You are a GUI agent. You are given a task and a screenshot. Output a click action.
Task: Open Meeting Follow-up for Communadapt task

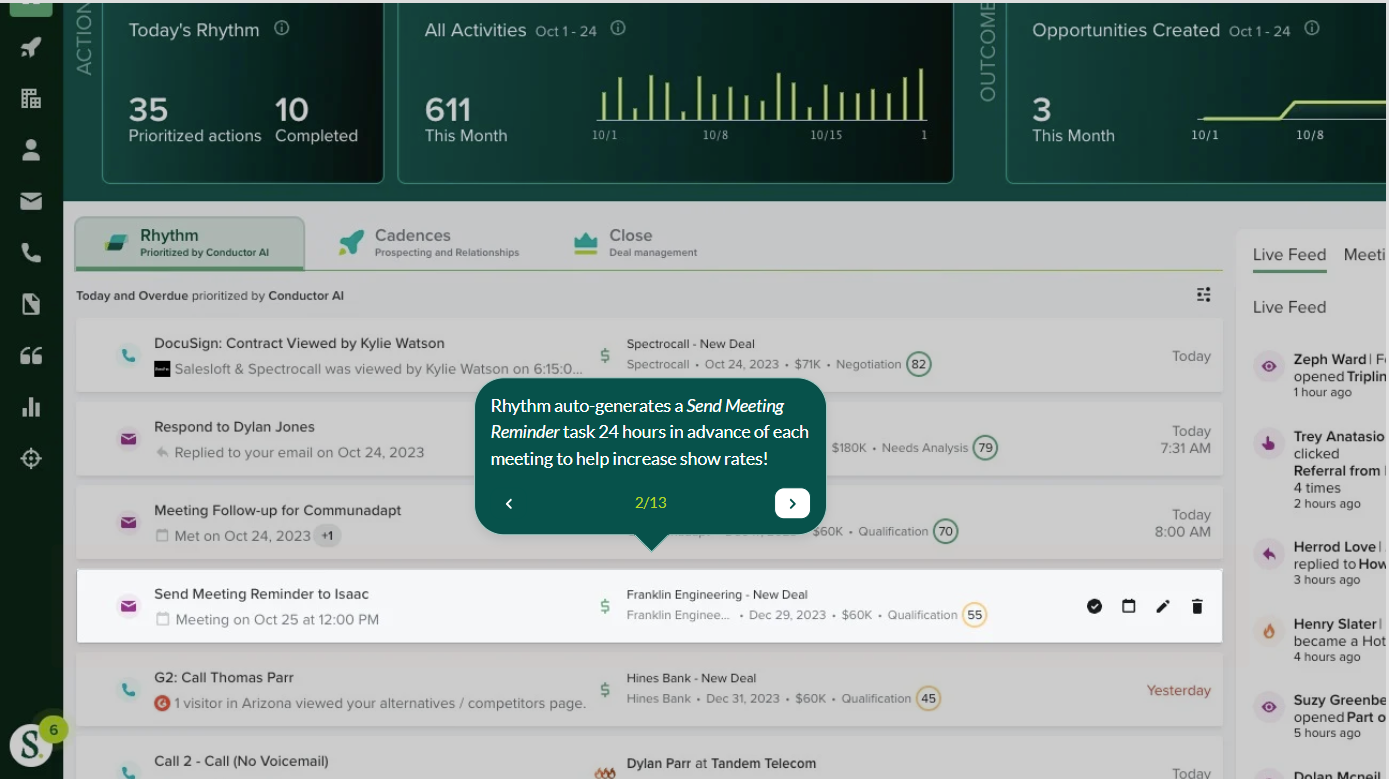coord(277,510)
